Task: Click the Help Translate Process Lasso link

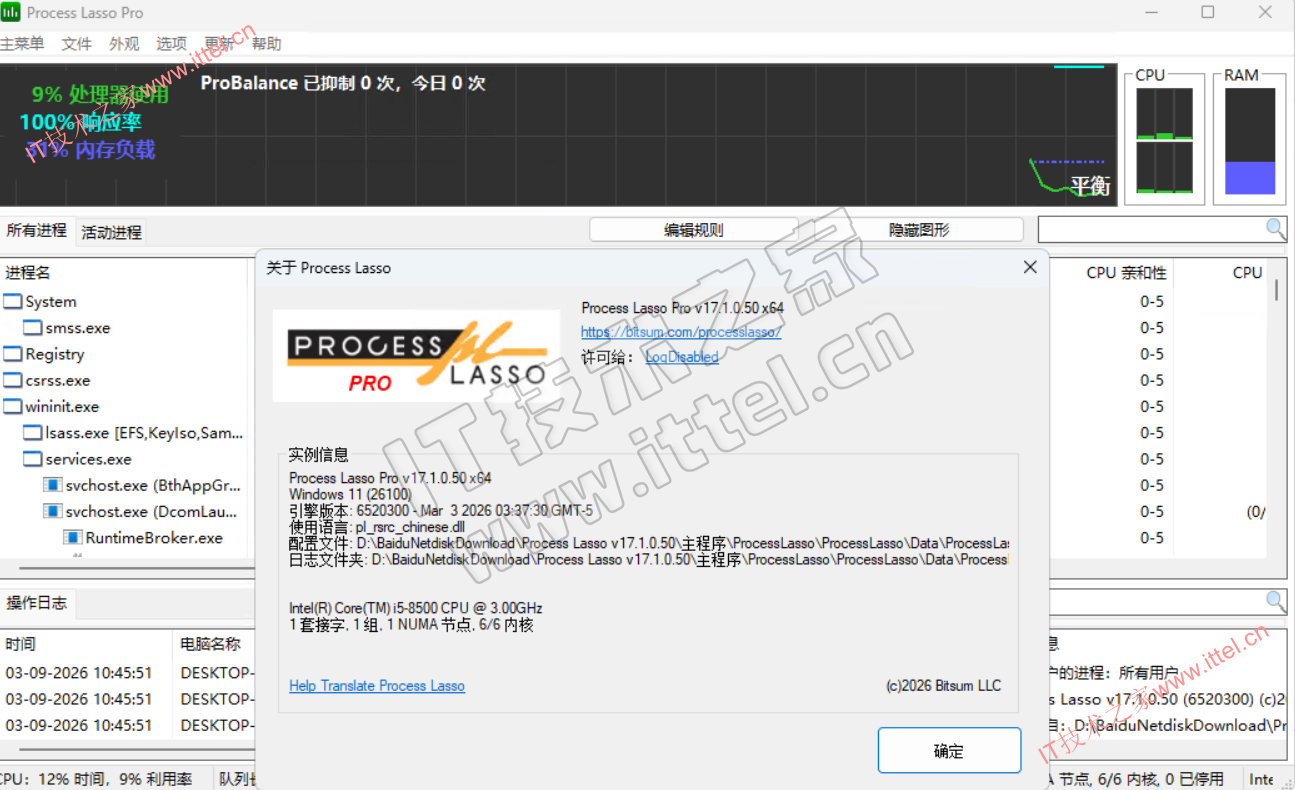Action: click(x=376, y=686)
